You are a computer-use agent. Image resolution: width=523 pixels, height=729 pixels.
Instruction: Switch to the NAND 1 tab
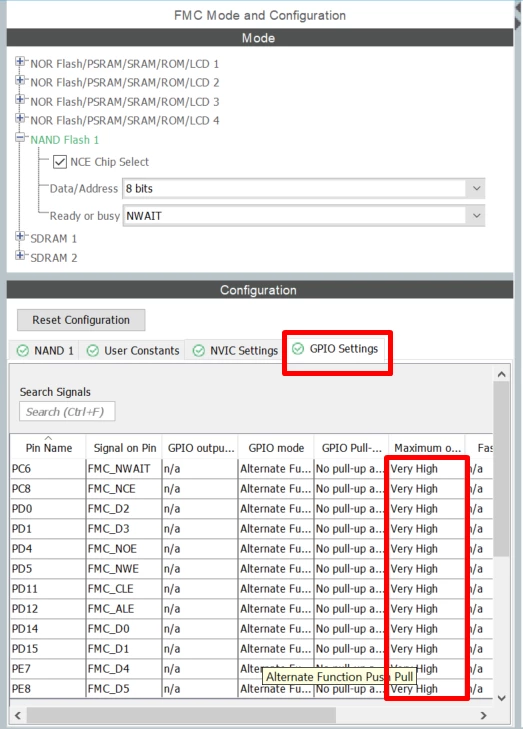point(45,351)
